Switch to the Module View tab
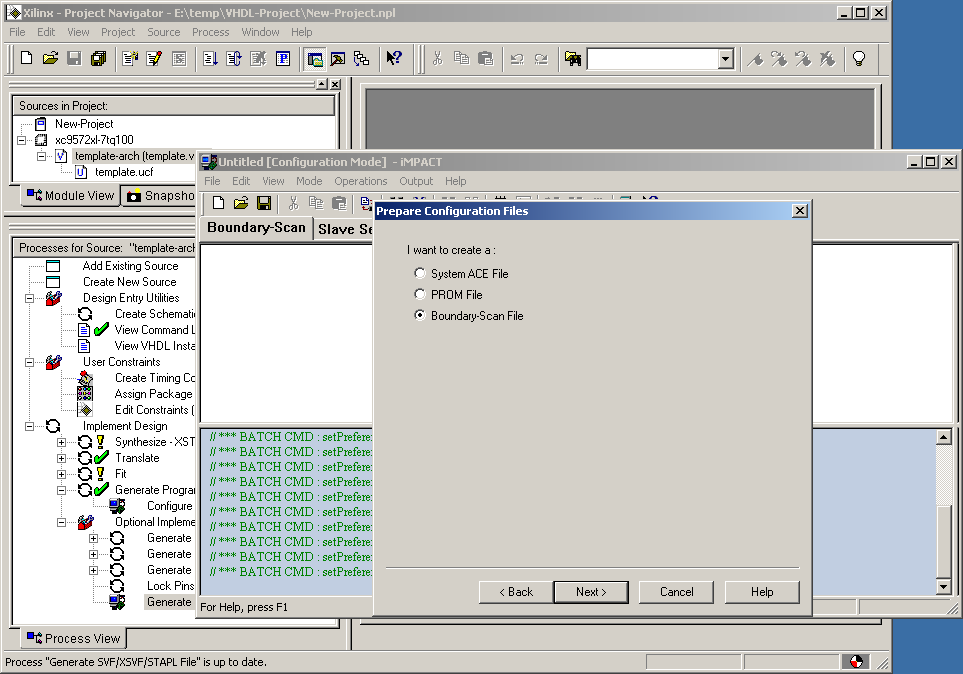Image resolution: width=963 pixels, height=674 pixels. point(71,195)
